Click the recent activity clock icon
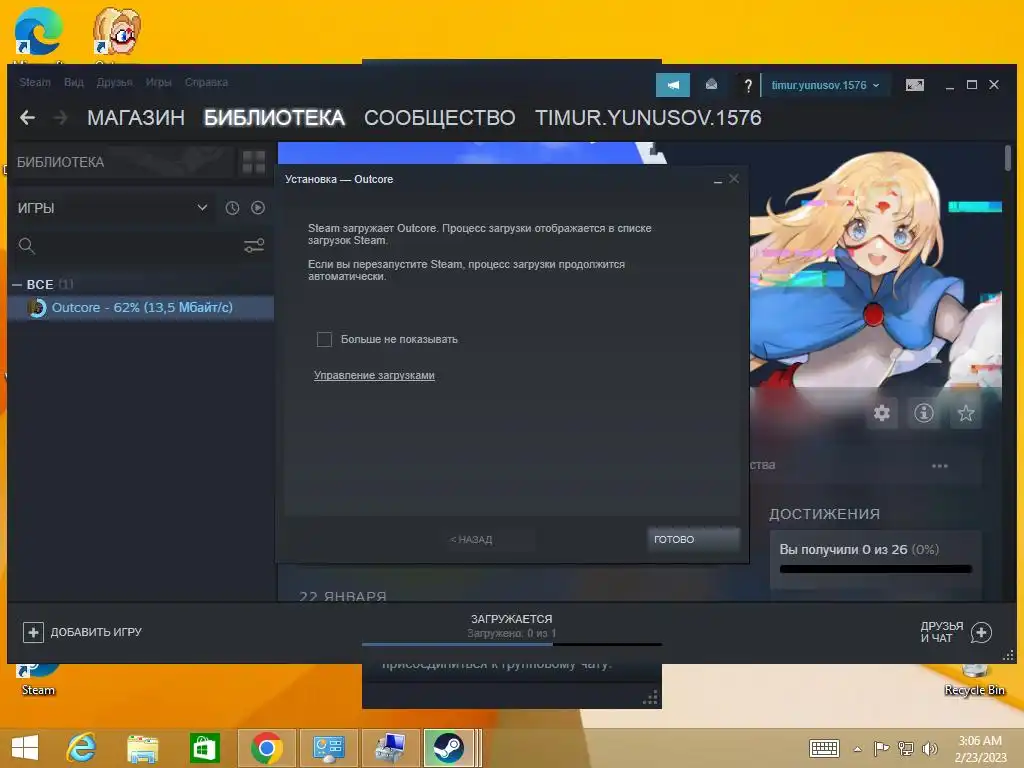This screenshot has width=1024, height=768. (x=232, y=208)
